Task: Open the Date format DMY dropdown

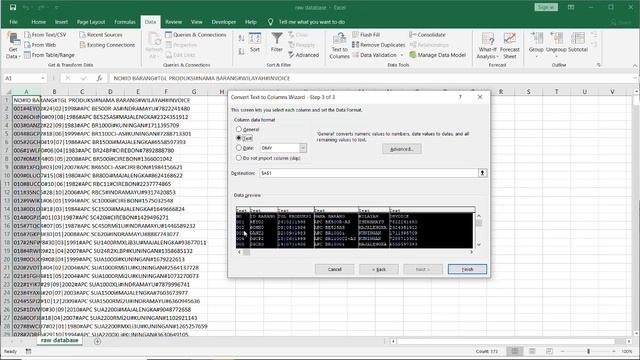Action: [303, 148]
